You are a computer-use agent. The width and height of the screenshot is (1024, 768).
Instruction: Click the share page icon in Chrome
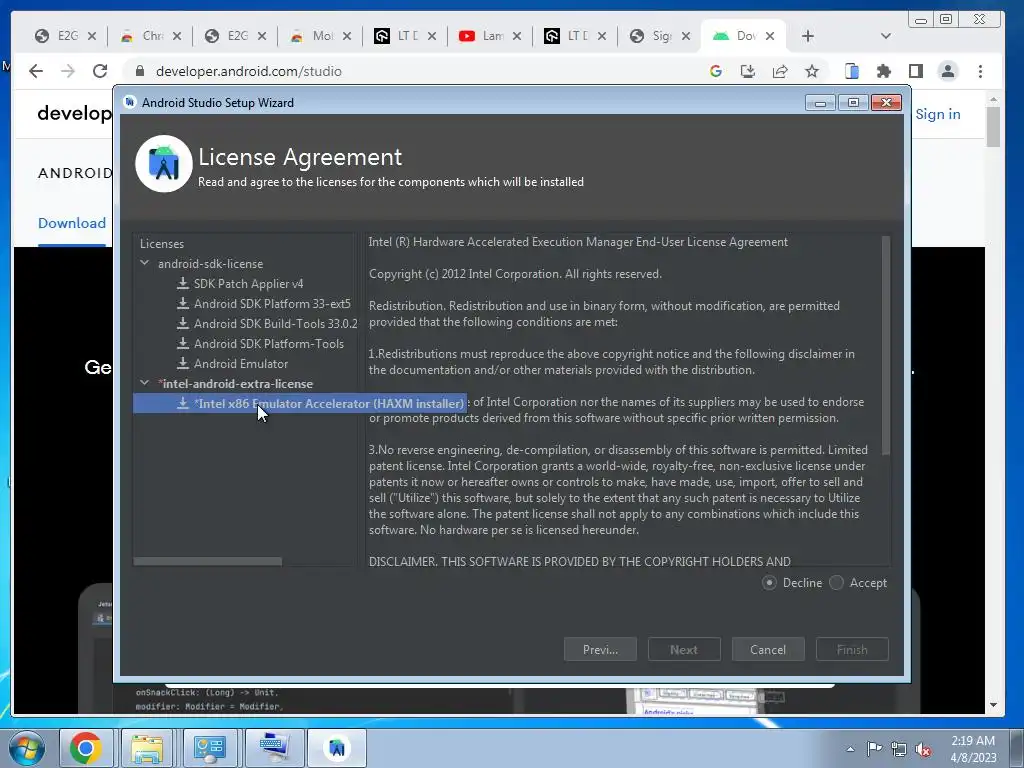(780, 71)
